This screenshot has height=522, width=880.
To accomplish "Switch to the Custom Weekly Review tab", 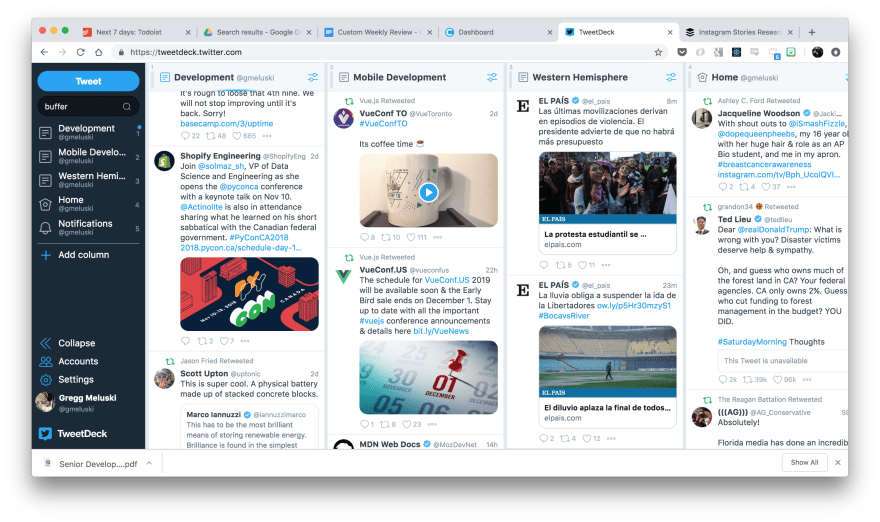I will (x=378, y=32).
